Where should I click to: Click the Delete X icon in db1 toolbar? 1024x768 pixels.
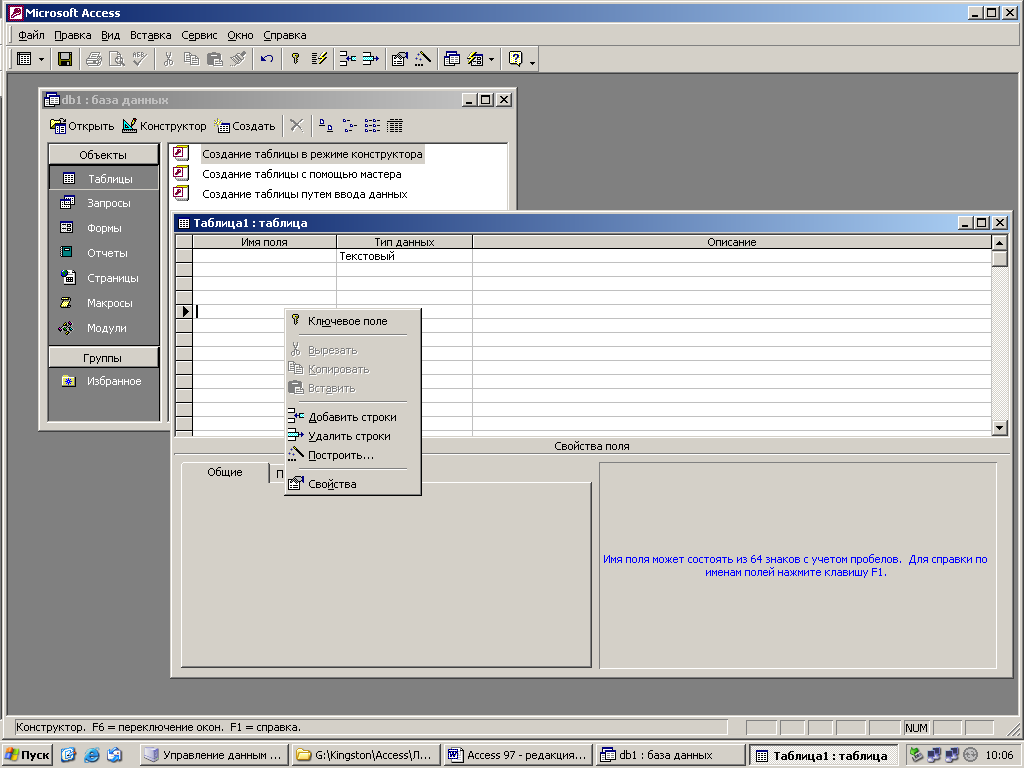coord(296,125)
